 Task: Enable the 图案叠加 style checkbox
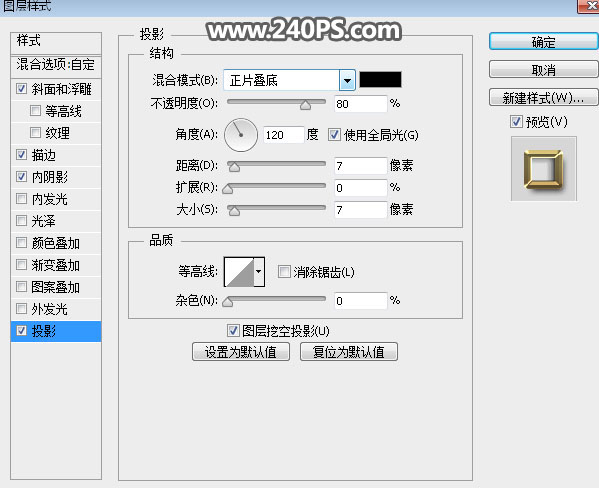point(21,287)
